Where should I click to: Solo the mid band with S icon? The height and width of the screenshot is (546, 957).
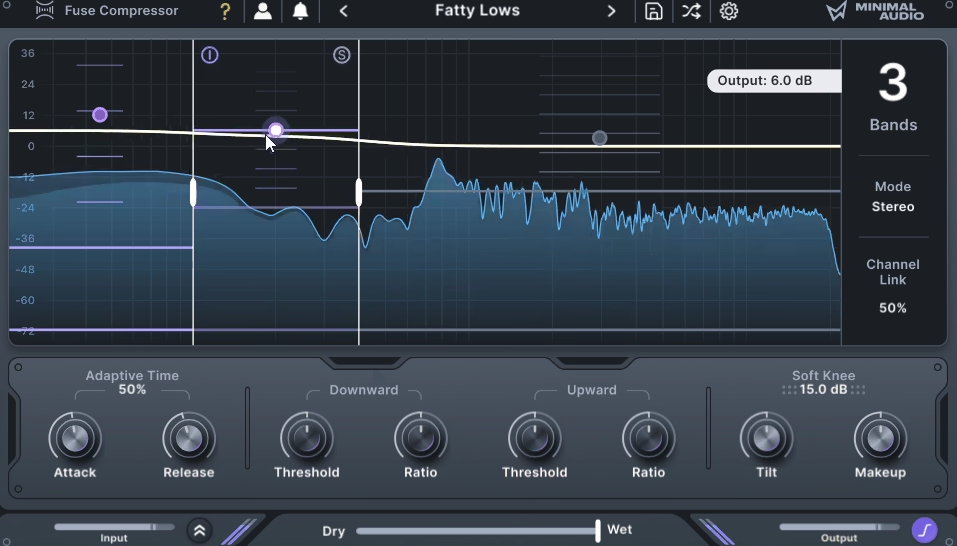point(342,56)
